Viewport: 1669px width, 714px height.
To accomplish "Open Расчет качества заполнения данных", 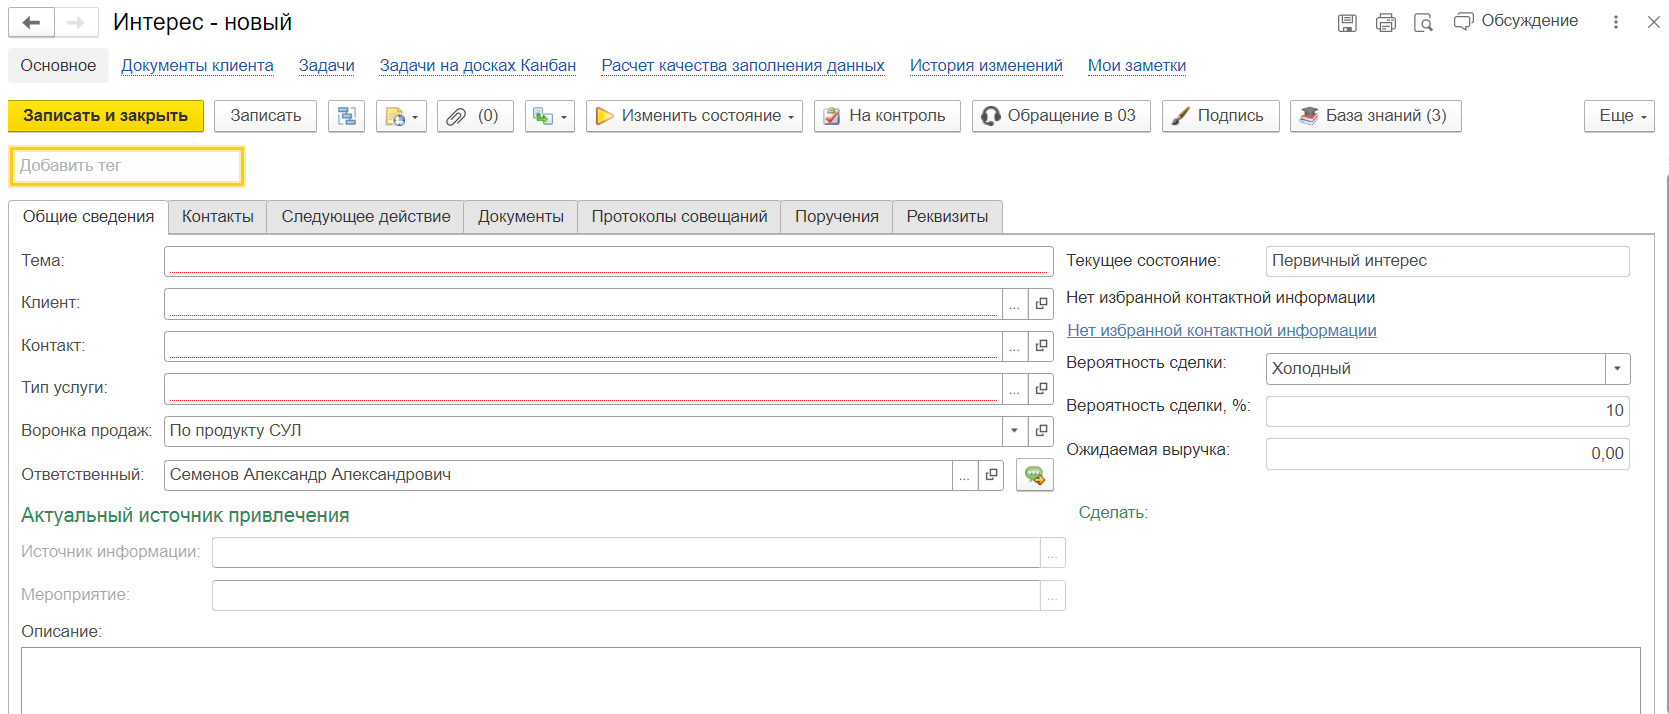I will click(743, 65).
